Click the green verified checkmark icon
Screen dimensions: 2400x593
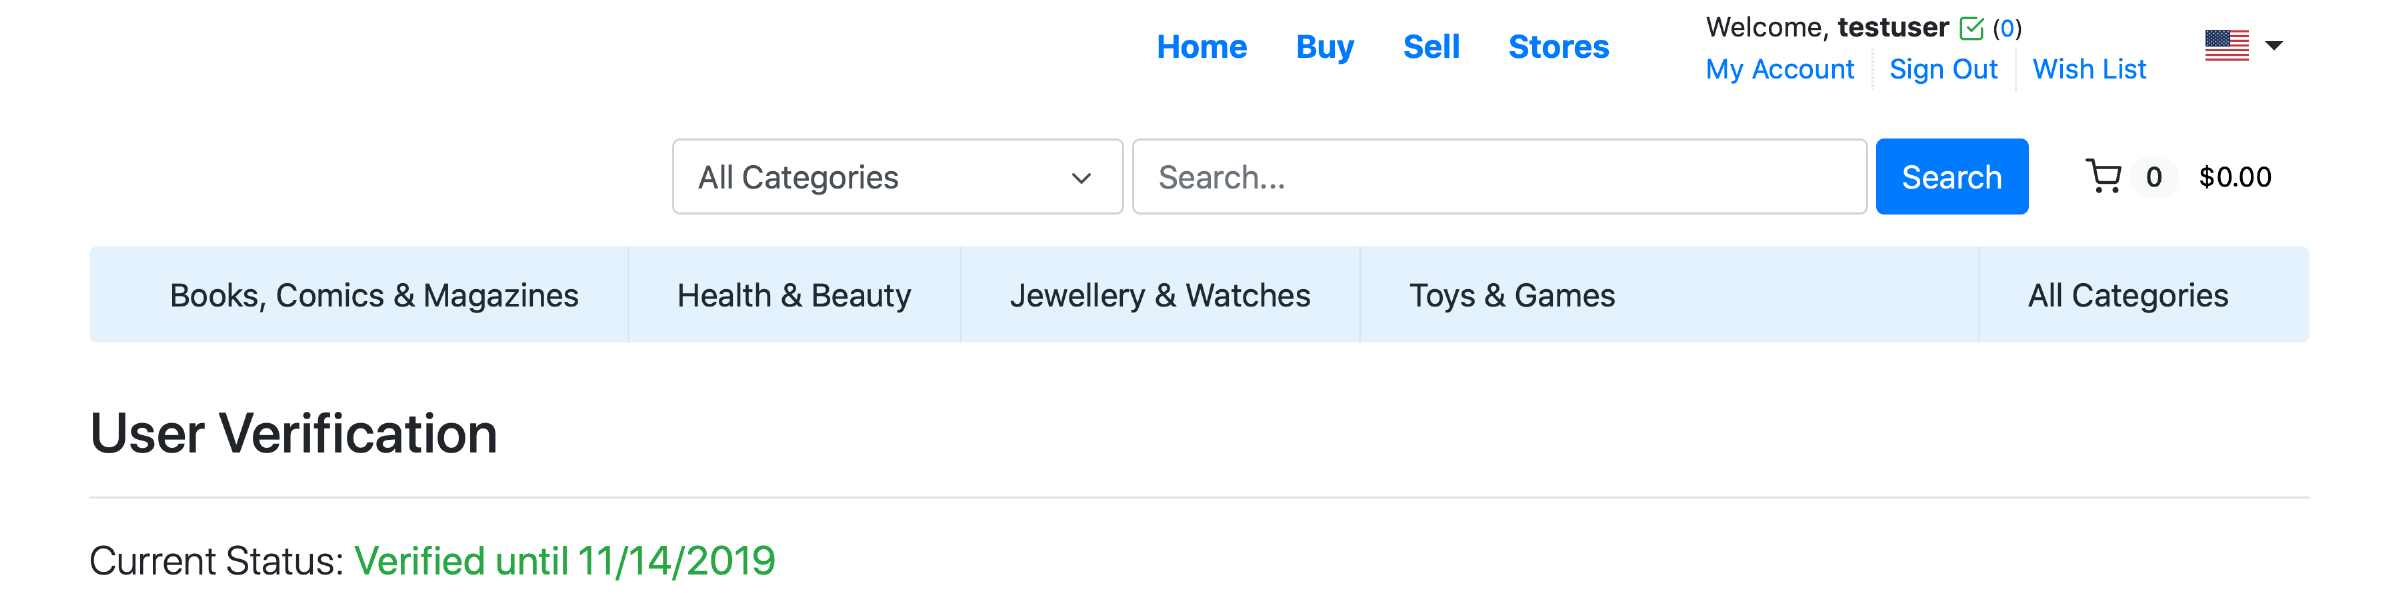[x=1972, y=28]
